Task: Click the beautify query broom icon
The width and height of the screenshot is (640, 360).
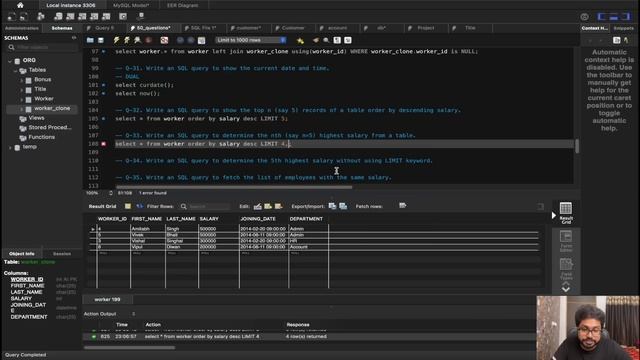Action: [x=316, y=40]
